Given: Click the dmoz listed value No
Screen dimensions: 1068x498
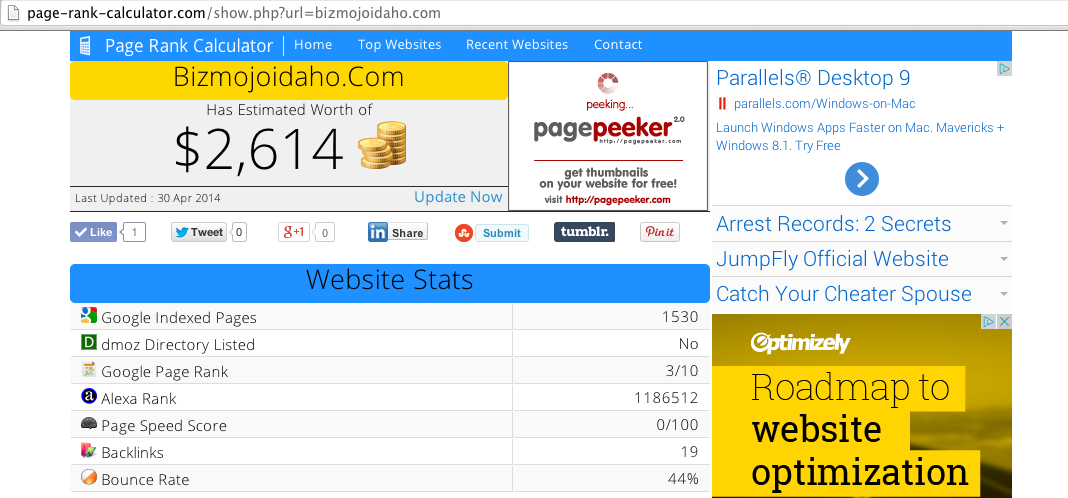Looking at the screenshot, I should [x=689, y=344].
